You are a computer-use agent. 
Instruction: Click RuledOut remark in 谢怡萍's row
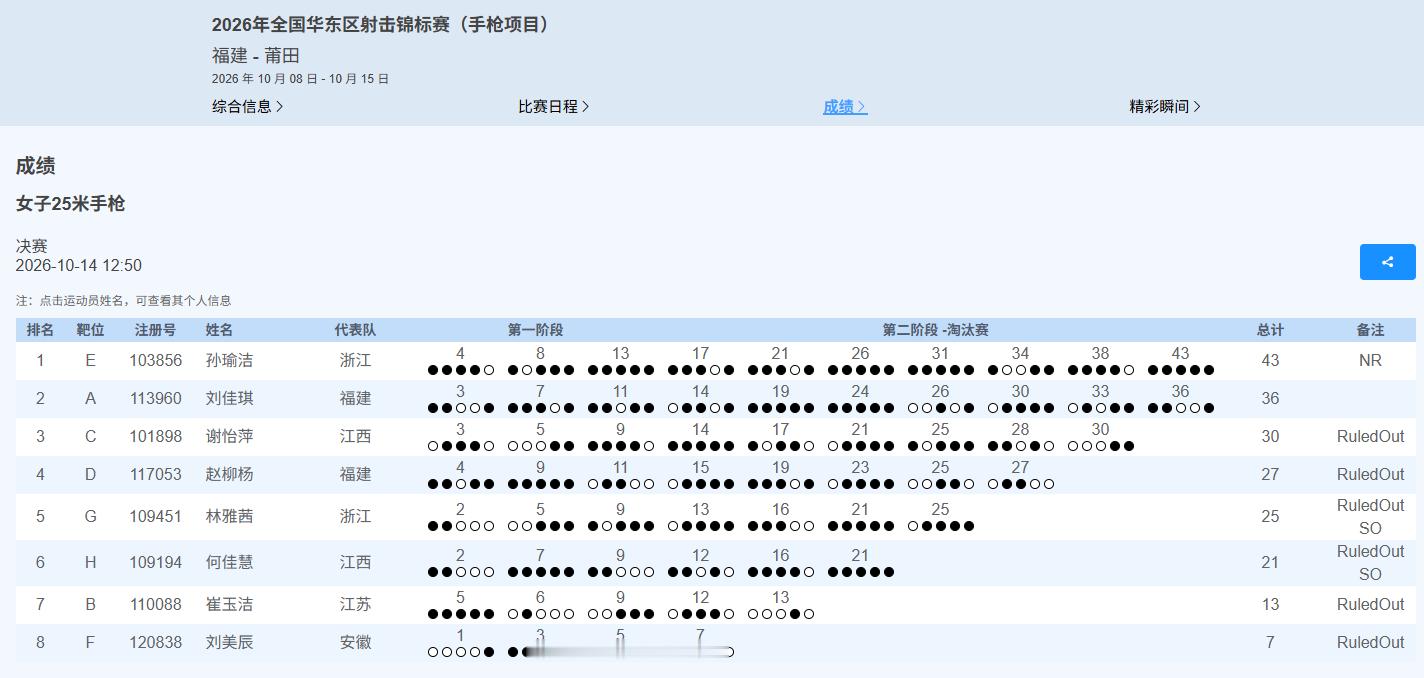pos(1370,436)
